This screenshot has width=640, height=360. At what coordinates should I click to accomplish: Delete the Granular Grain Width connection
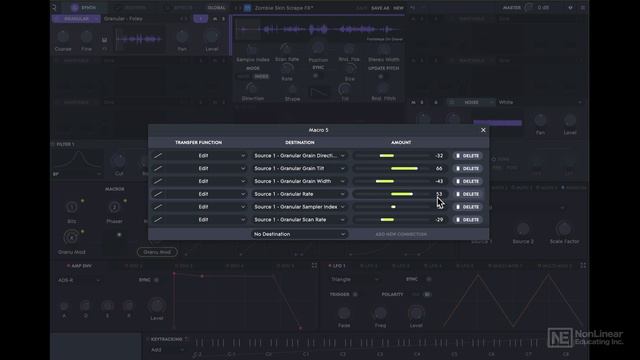point(467,181)
